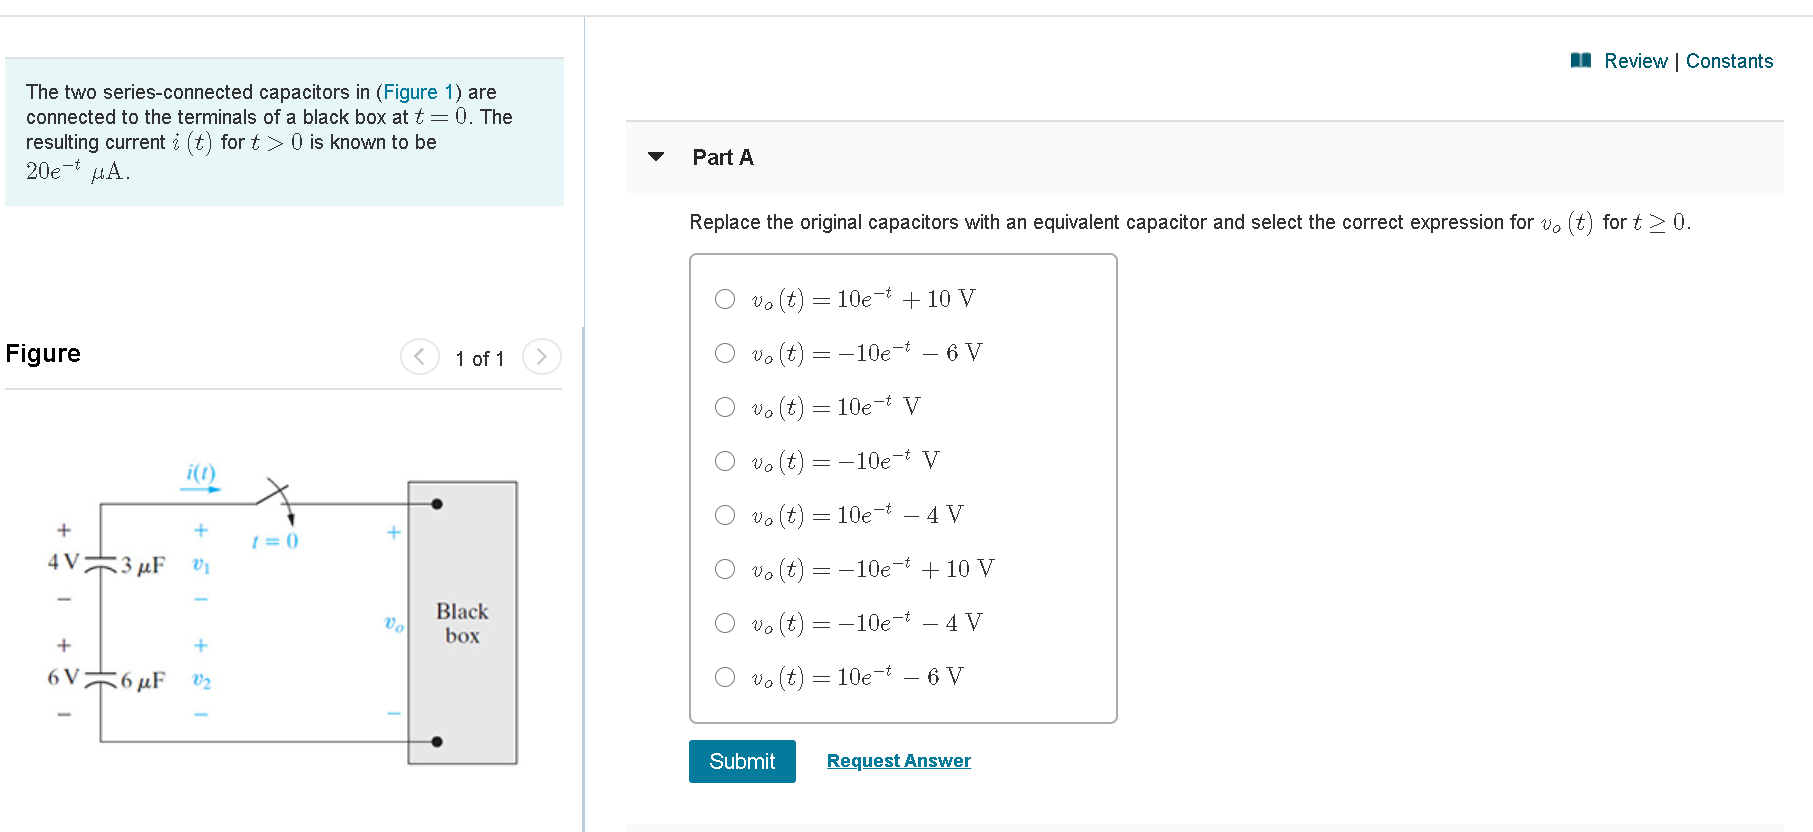Select answer vo(t) = -10e^-t - 6 V
The image size is (1813, 832).
[724, 352]
